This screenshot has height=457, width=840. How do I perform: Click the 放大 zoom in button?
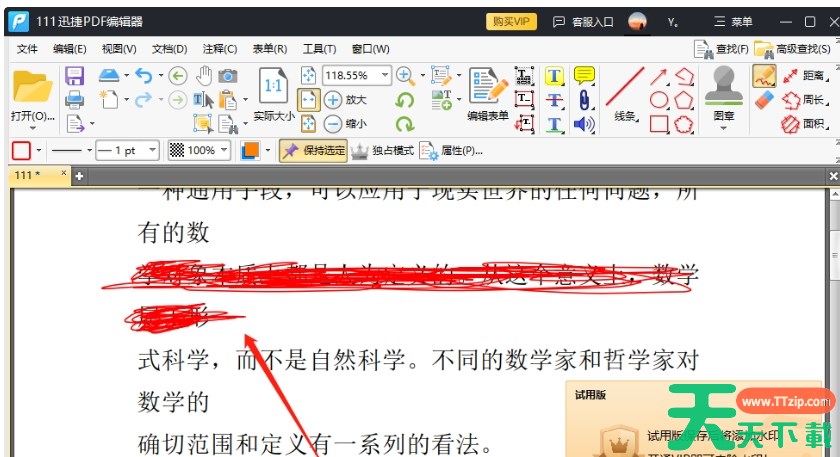(345, 100)
